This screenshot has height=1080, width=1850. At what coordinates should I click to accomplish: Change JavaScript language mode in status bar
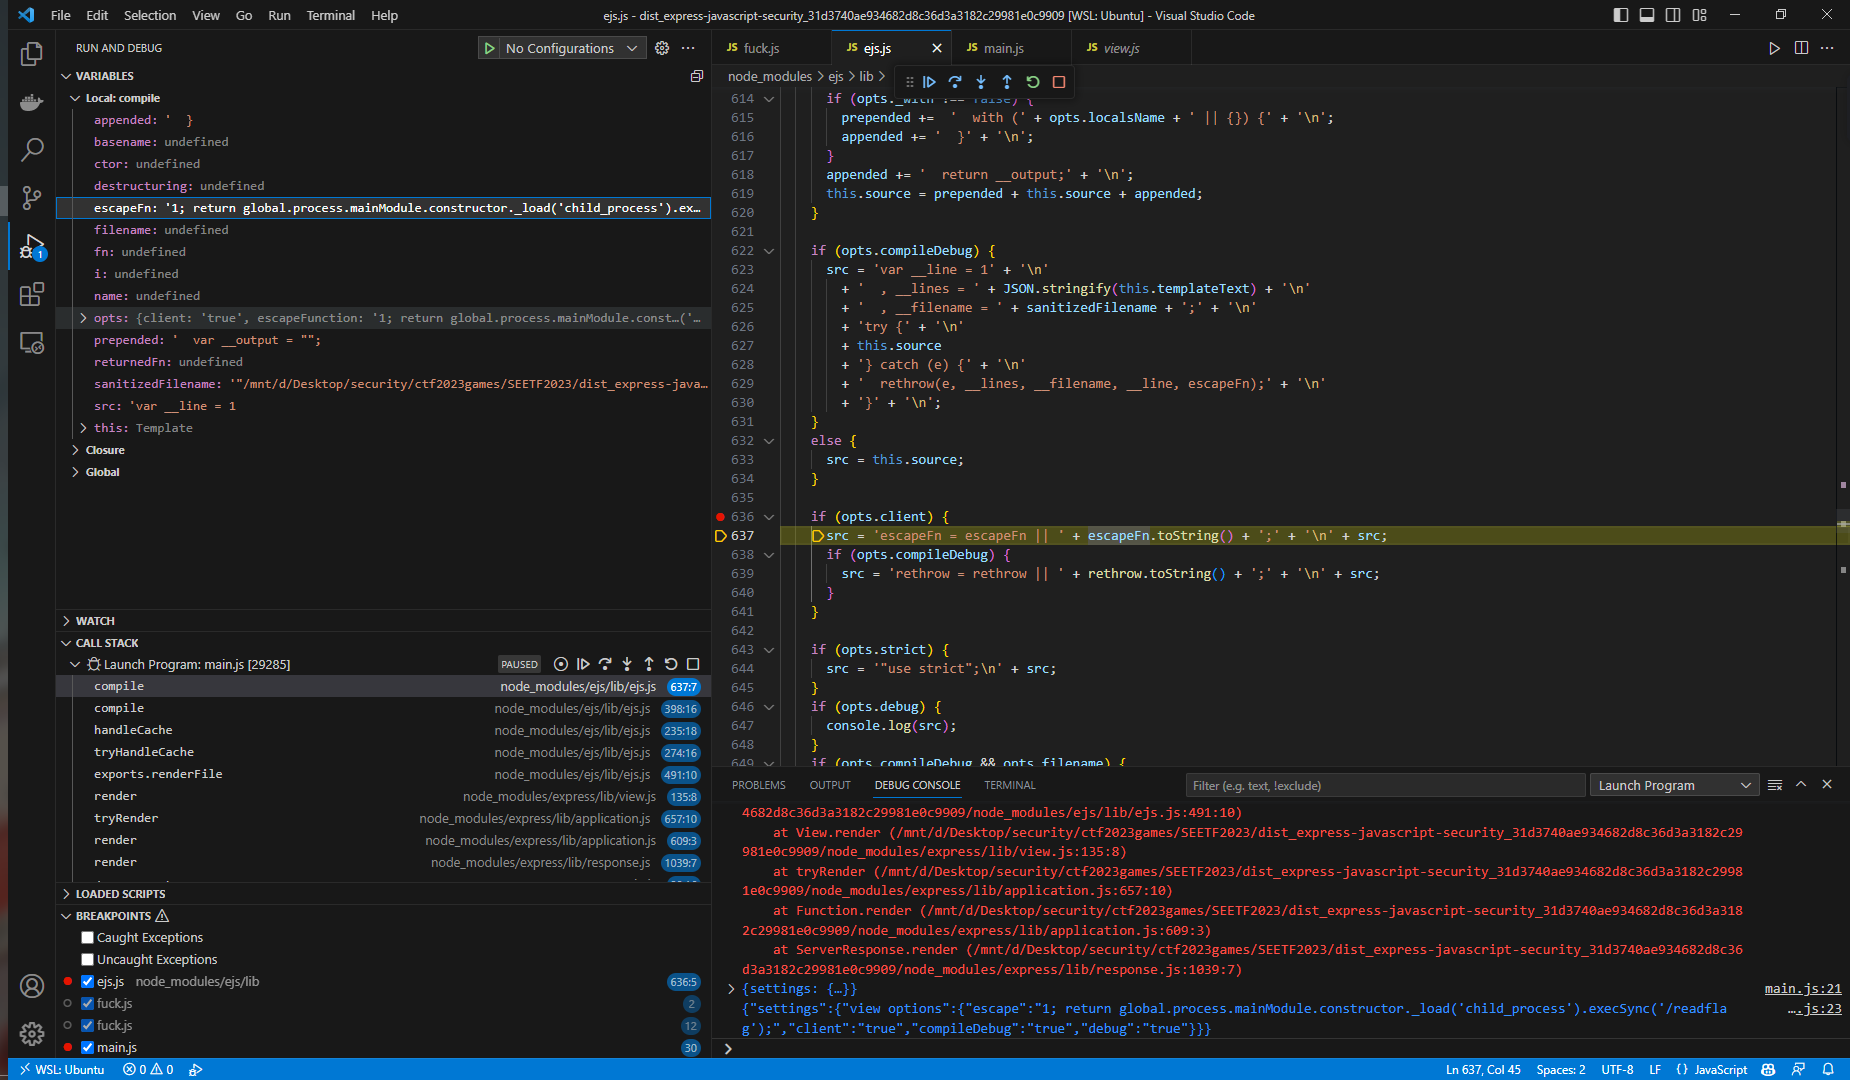1720,1069
